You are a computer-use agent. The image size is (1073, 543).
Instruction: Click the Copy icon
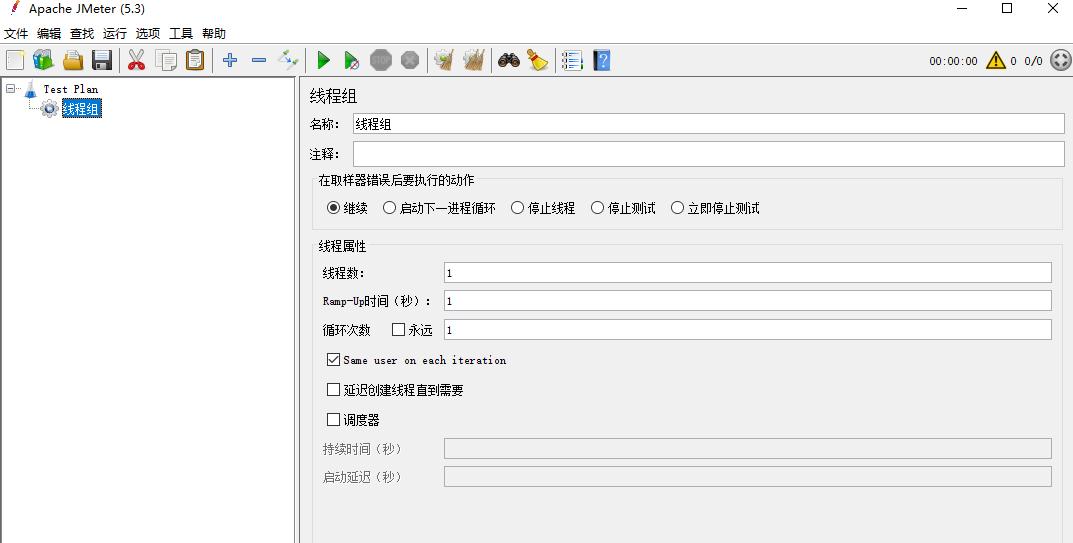(x=166, y=60)
